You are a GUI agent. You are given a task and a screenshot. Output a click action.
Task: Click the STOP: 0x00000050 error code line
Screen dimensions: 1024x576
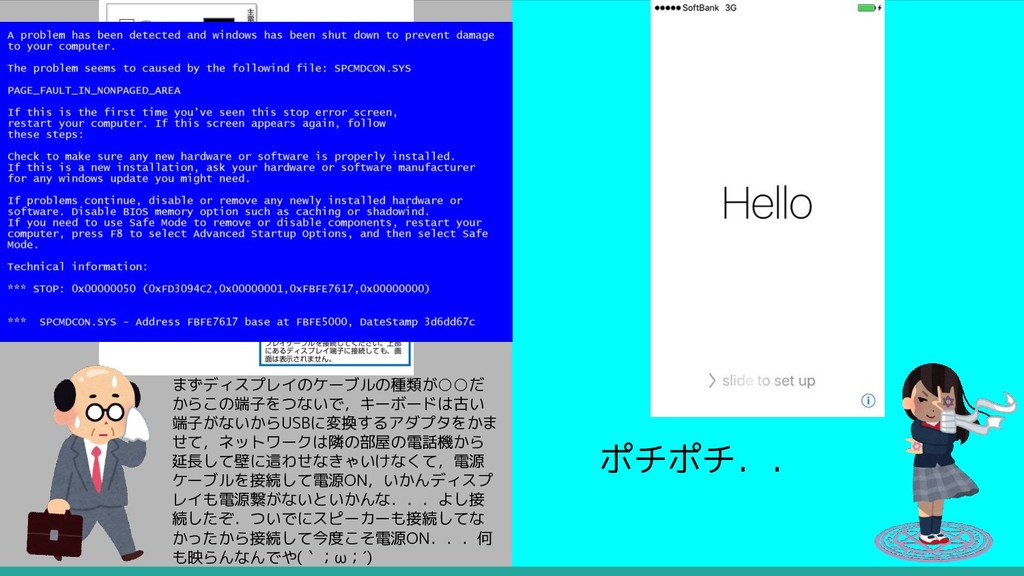point(218,288)
